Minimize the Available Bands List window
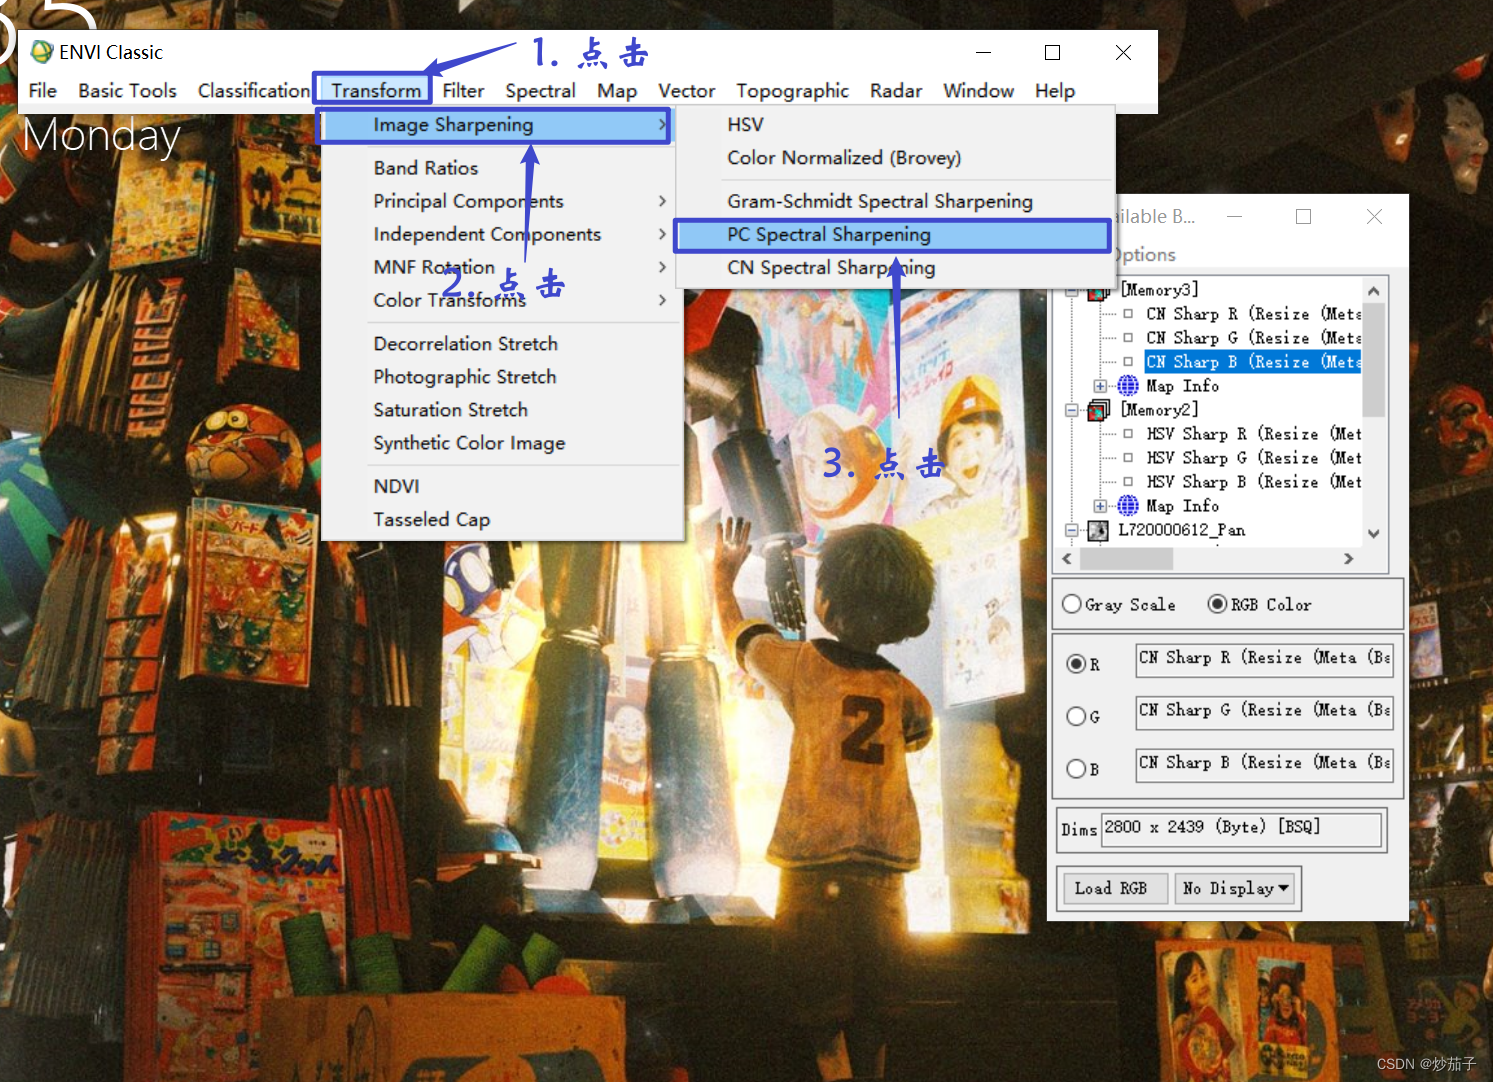This screenshot has height=1082, width=1493. [1235, 216]
